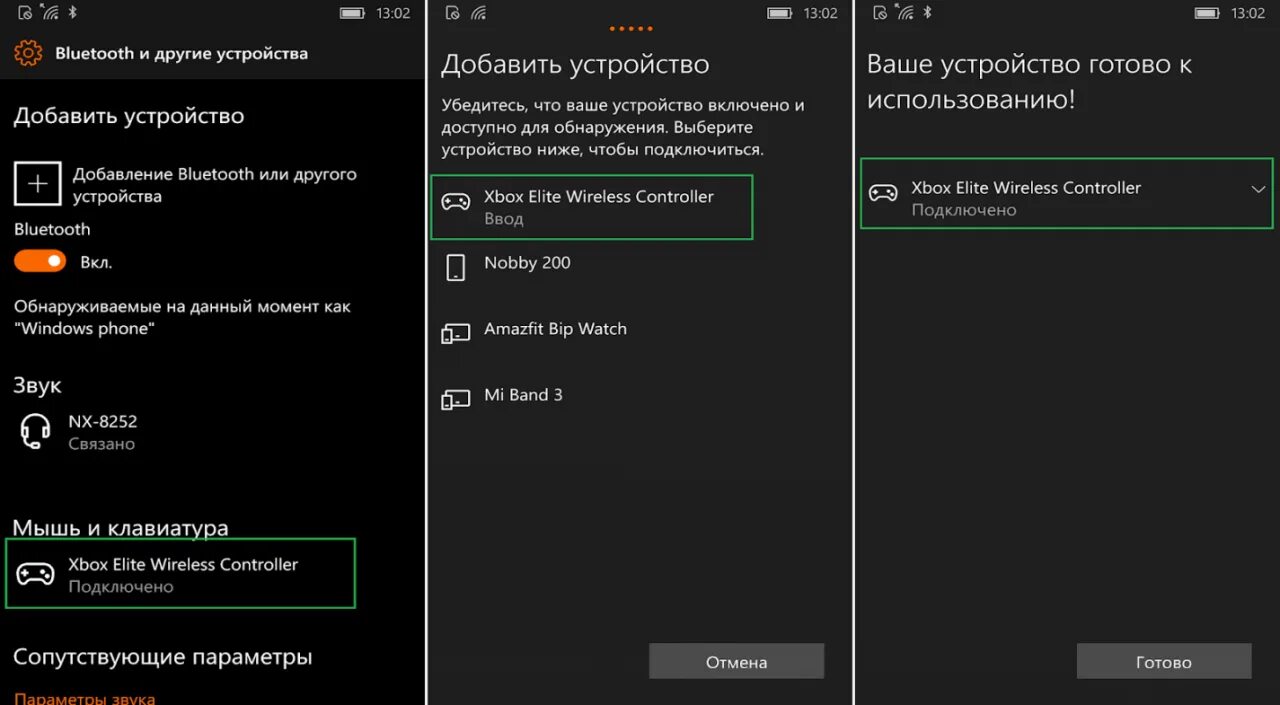Tap the Wi-Fi status icon in left phone

(50, 13)
